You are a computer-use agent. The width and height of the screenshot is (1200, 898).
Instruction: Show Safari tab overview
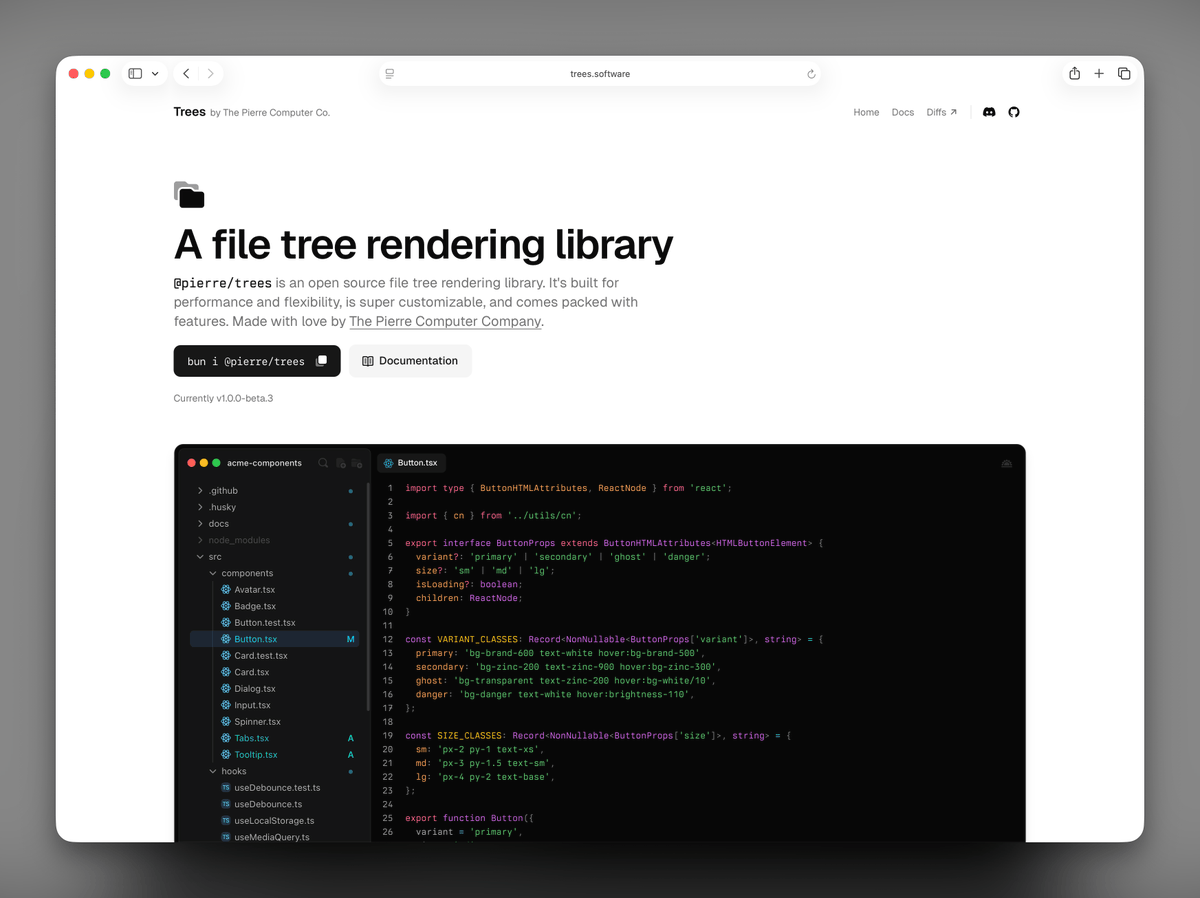click(x=1124, y=73)
